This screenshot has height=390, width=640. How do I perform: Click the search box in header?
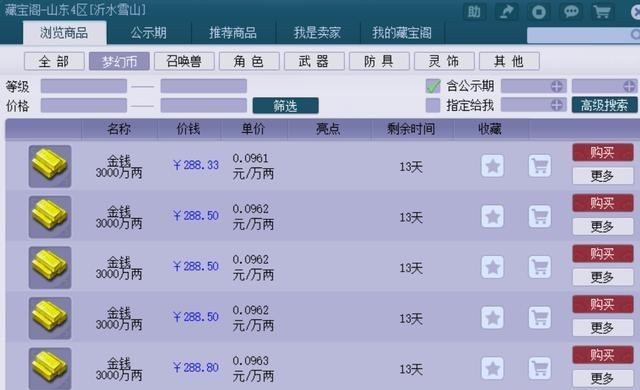coord(583,35)
